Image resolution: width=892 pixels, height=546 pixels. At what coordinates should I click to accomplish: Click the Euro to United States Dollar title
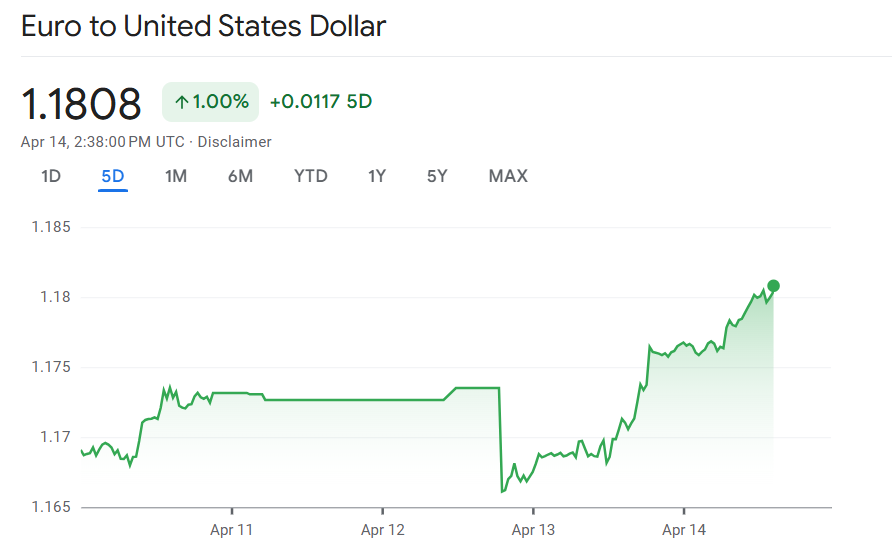pyautogui.click(x=203, y=27)
